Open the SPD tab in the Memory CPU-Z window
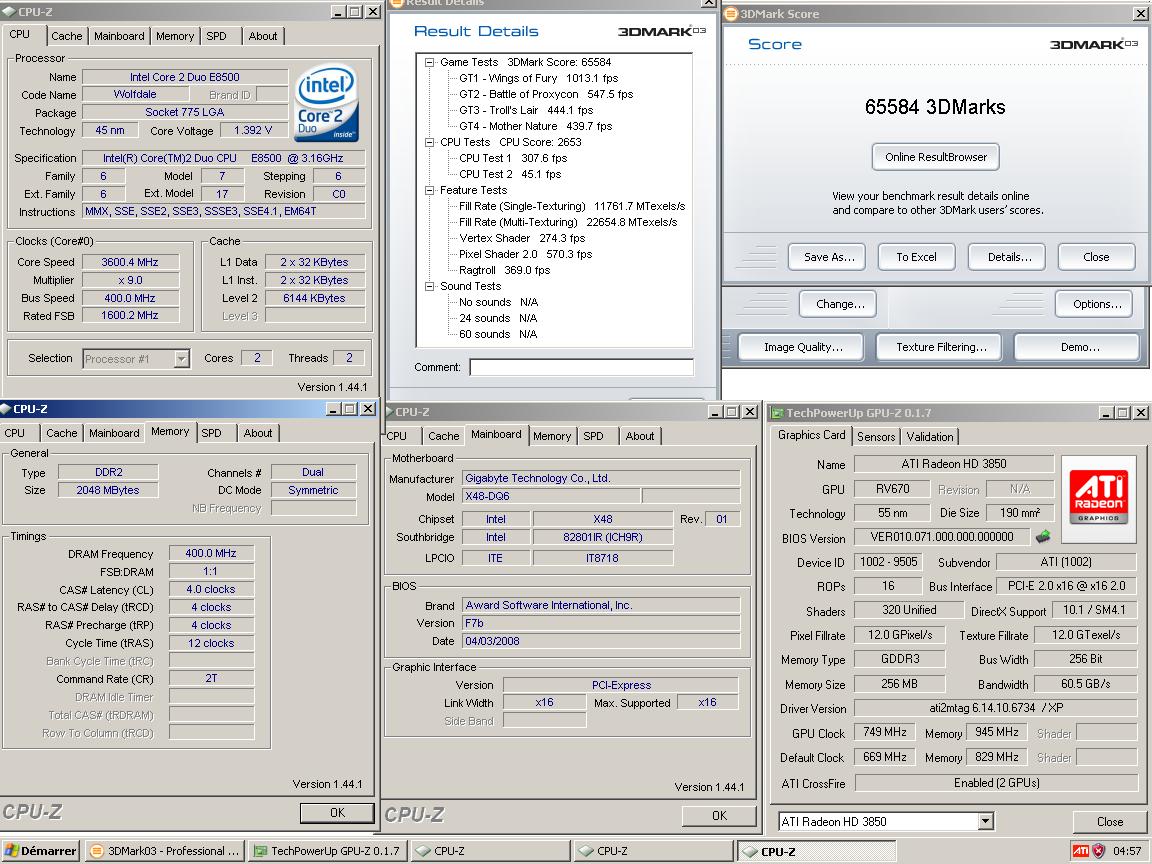The image size is (1152, 864). pos(212,433)
